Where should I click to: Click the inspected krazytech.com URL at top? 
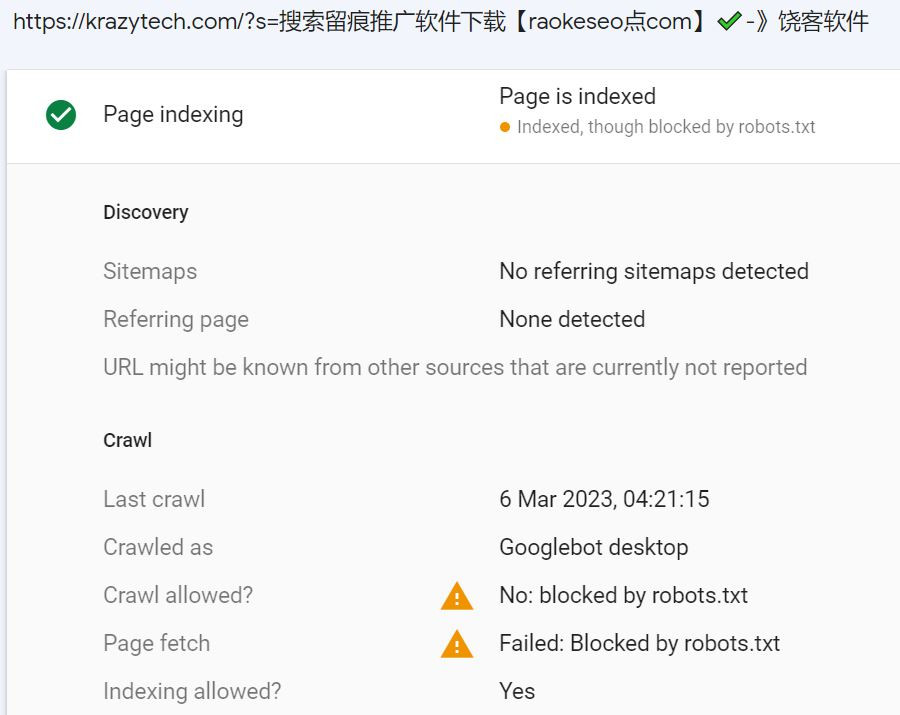tap(440, 21)
